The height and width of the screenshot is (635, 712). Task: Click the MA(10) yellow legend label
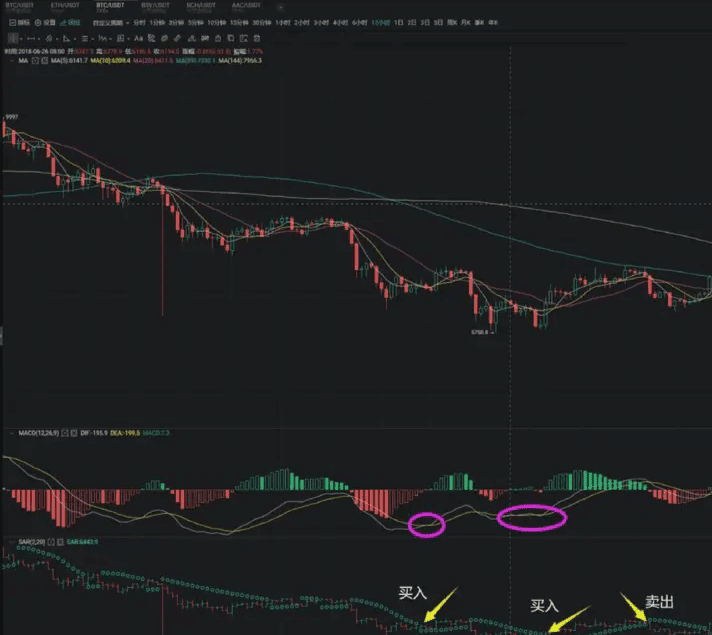[110, 60]
